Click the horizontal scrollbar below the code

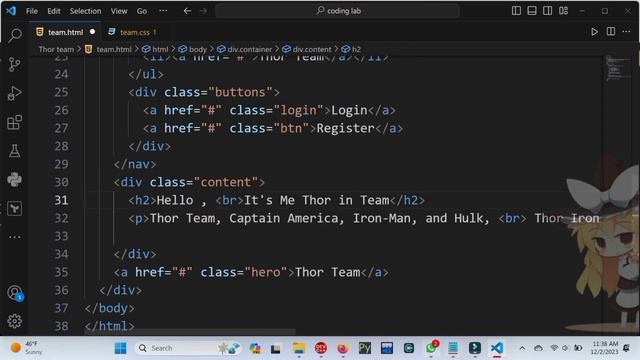(190, 331)
